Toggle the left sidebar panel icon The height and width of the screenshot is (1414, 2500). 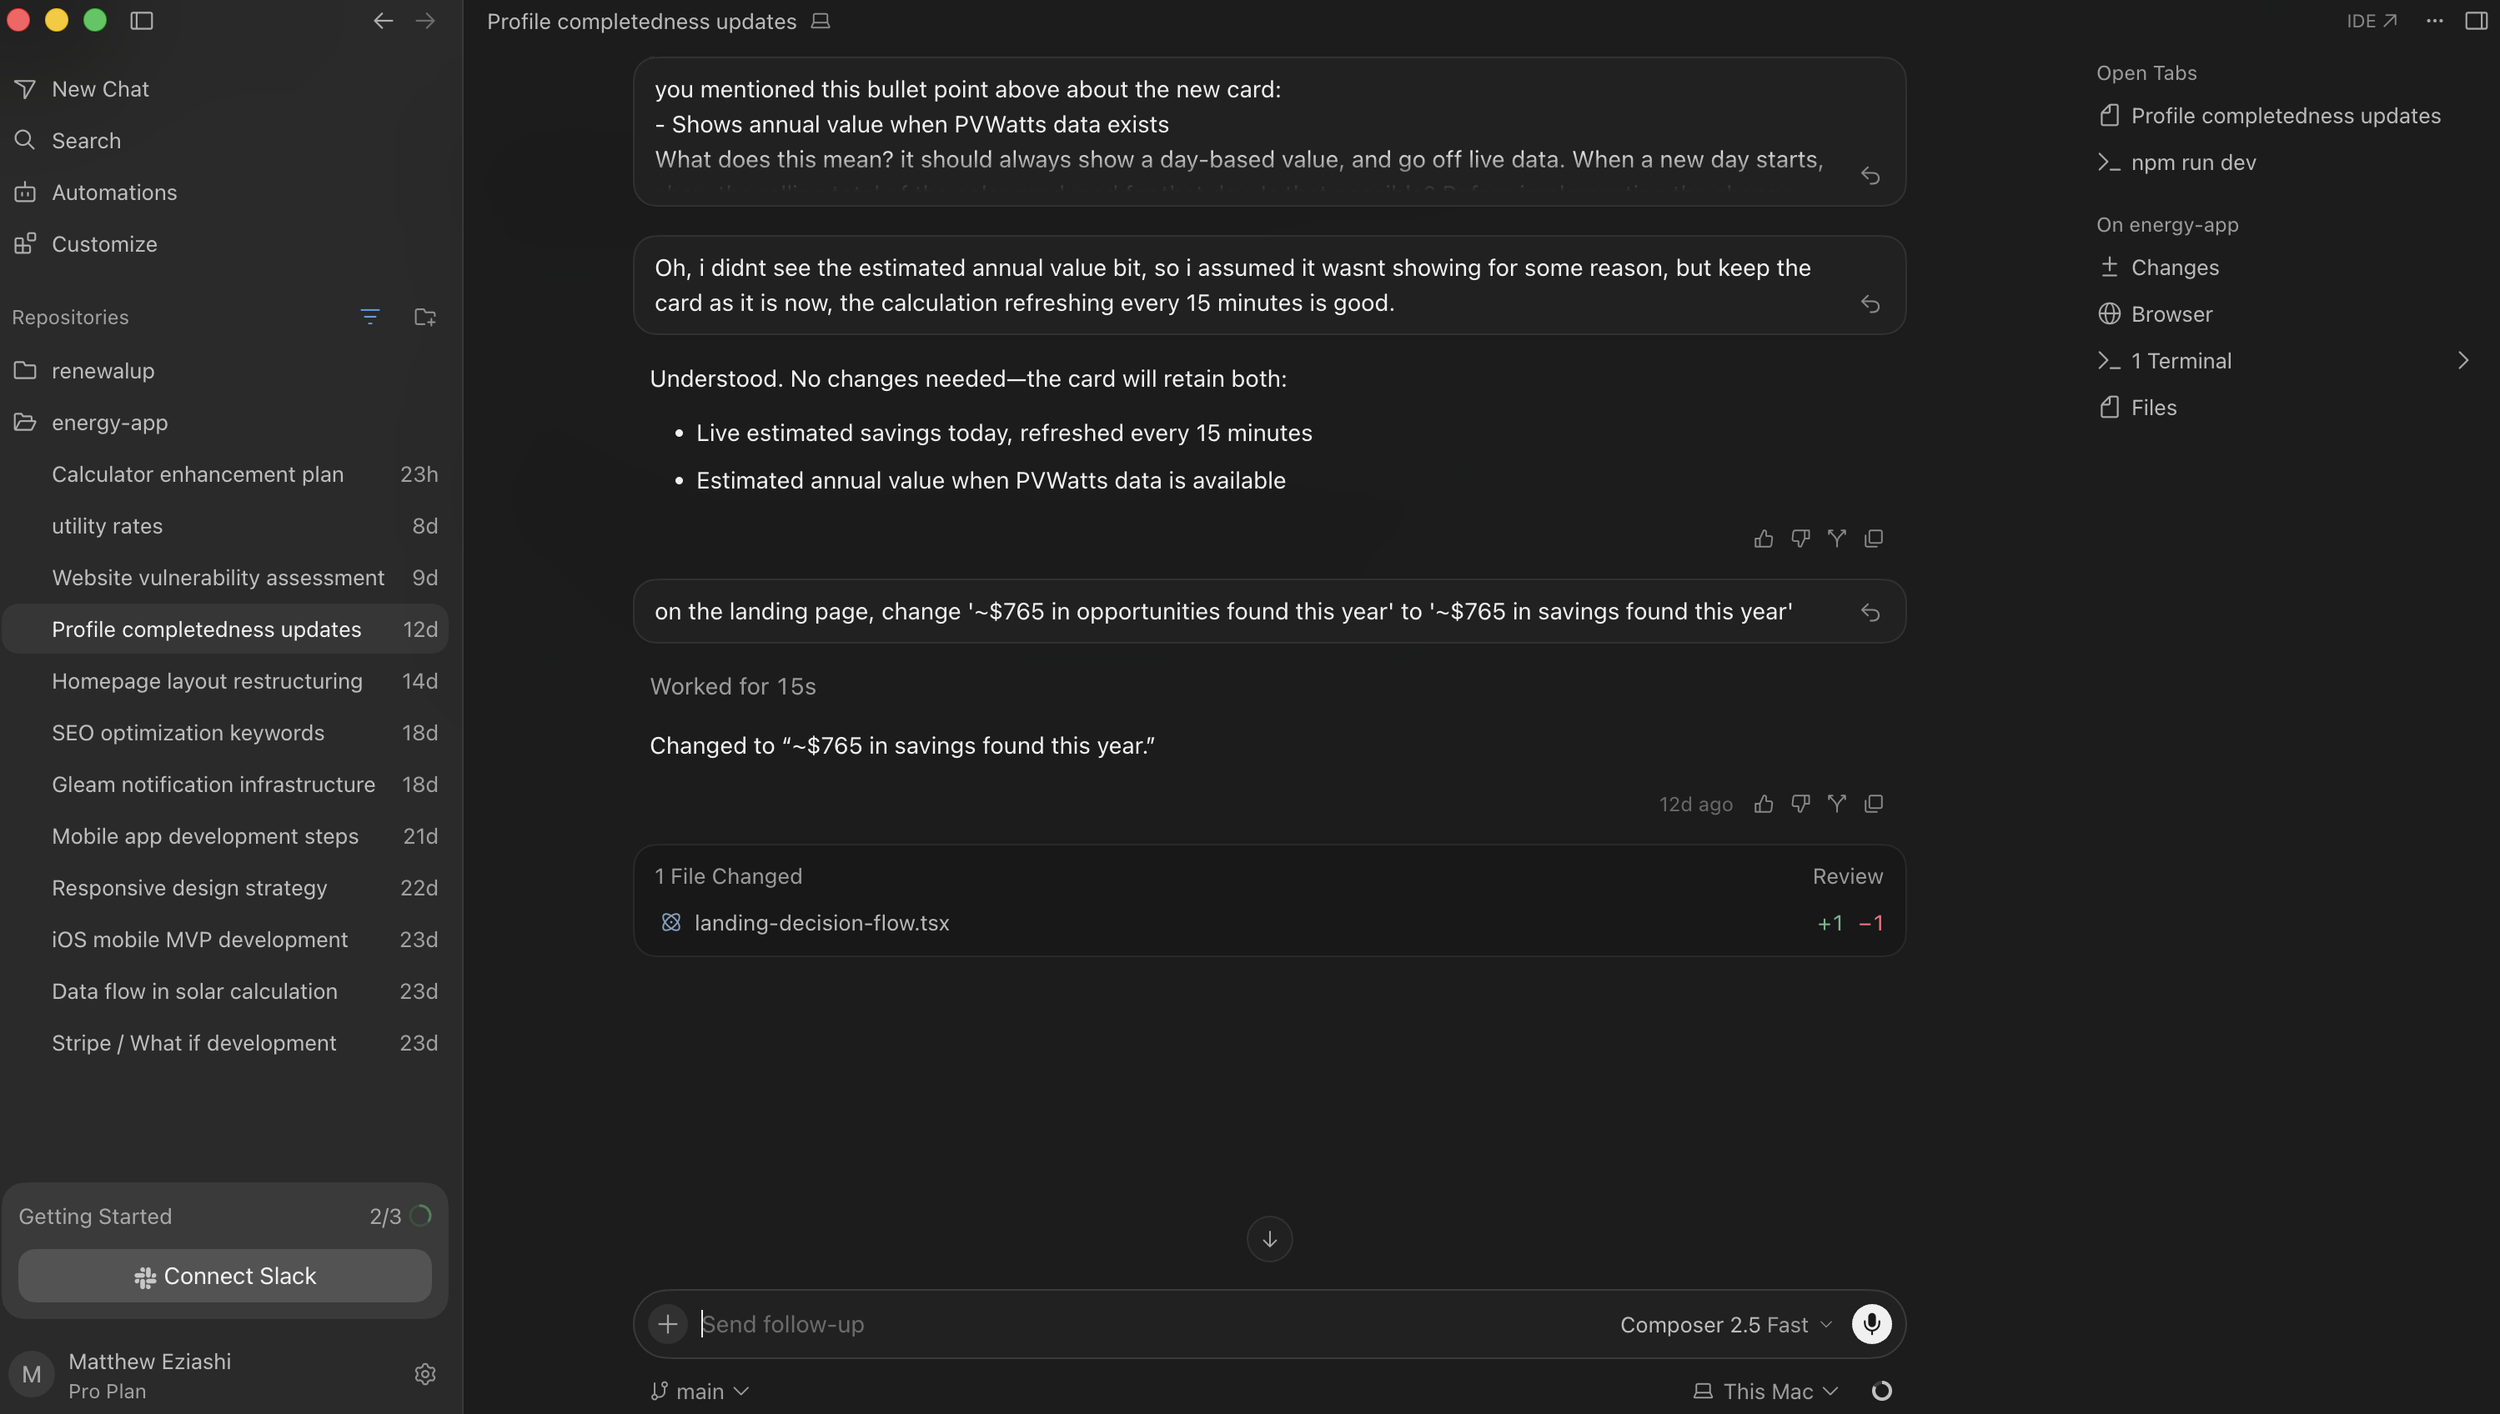pos(142,21)
